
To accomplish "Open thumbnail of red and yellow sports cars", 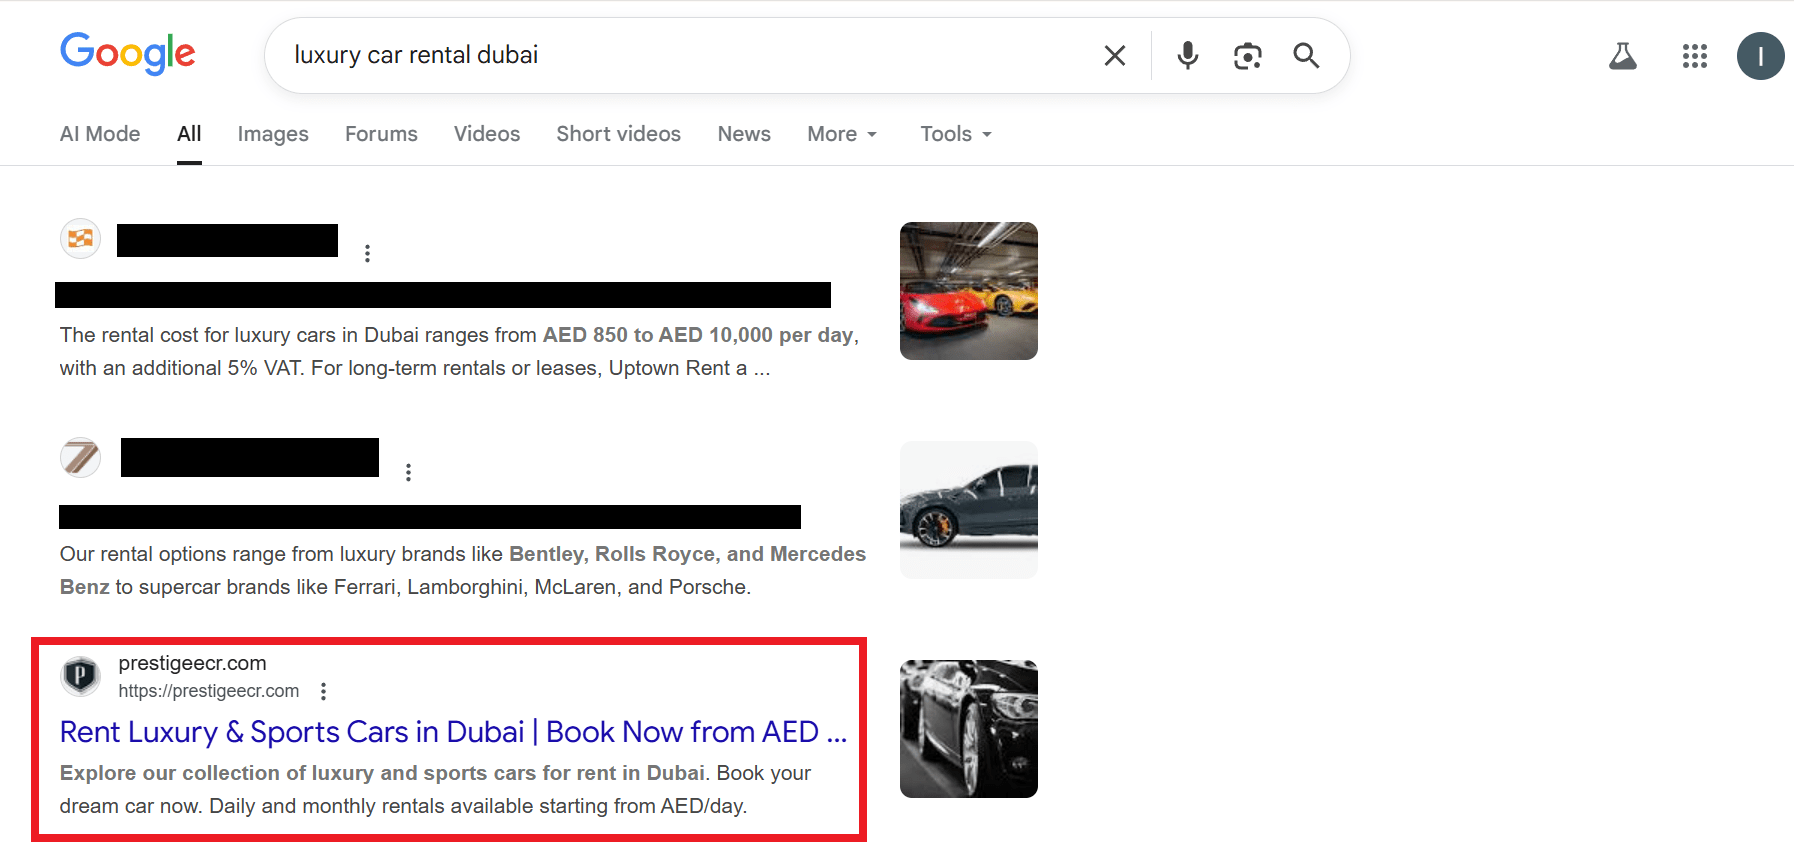I will (969, 291).
